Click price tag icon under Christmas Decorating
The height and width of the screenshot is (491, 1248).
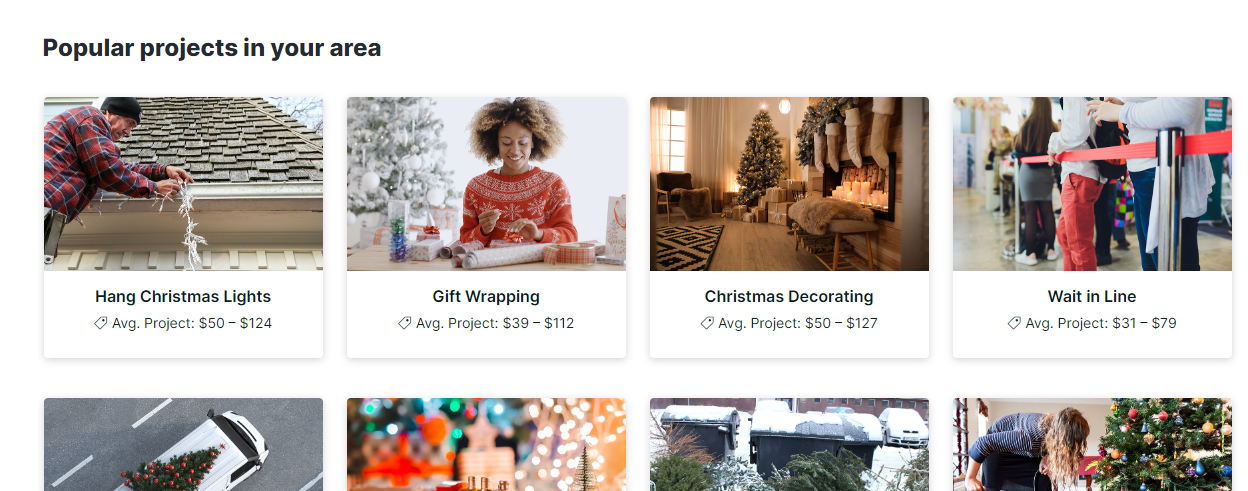tap(707, 324)
